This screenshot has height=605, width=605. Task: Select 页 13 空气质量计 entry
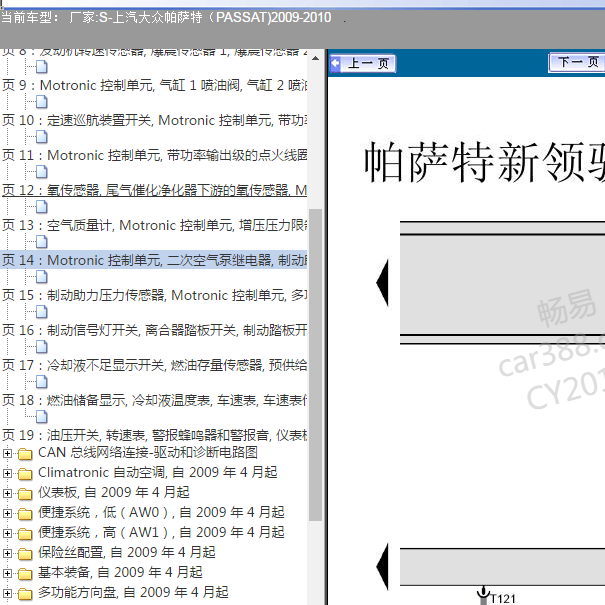(x=154, y=225)
